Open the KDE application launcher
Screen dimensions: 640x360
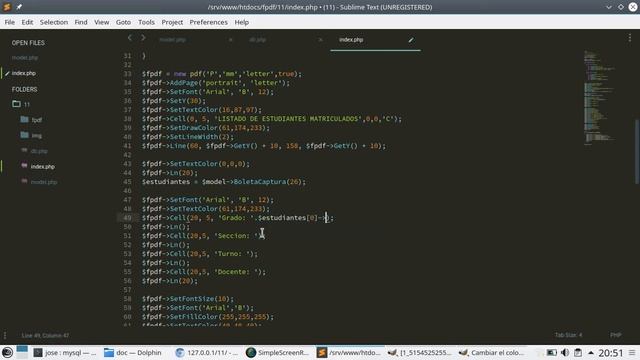[x=7, y=352]
